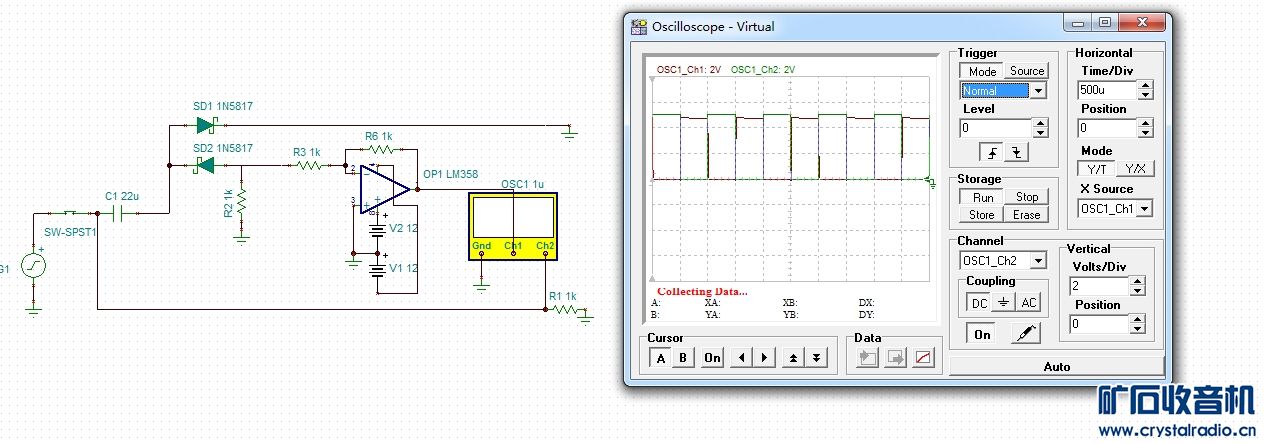Click storage Store button
This screenshot has height=443, width=1264.
coord(982,215)
